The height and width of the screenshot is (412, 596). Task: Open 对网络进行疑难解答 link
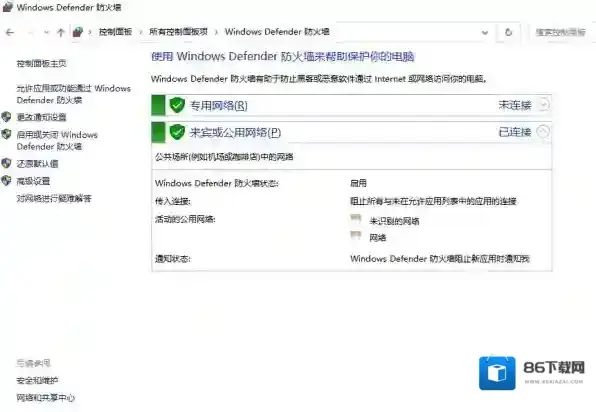tap(54, 198)
